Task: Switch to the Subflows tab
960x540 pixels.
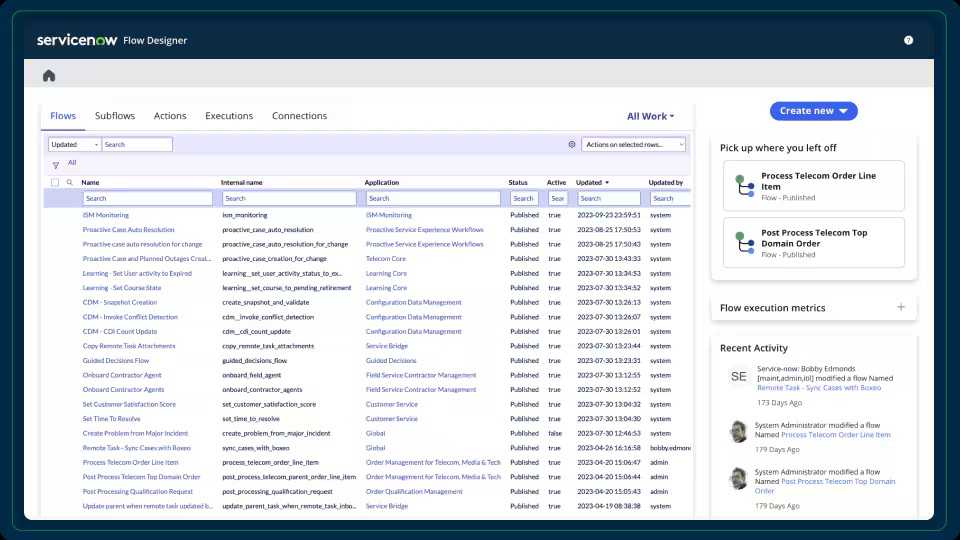Action: [x=115, y=116]
